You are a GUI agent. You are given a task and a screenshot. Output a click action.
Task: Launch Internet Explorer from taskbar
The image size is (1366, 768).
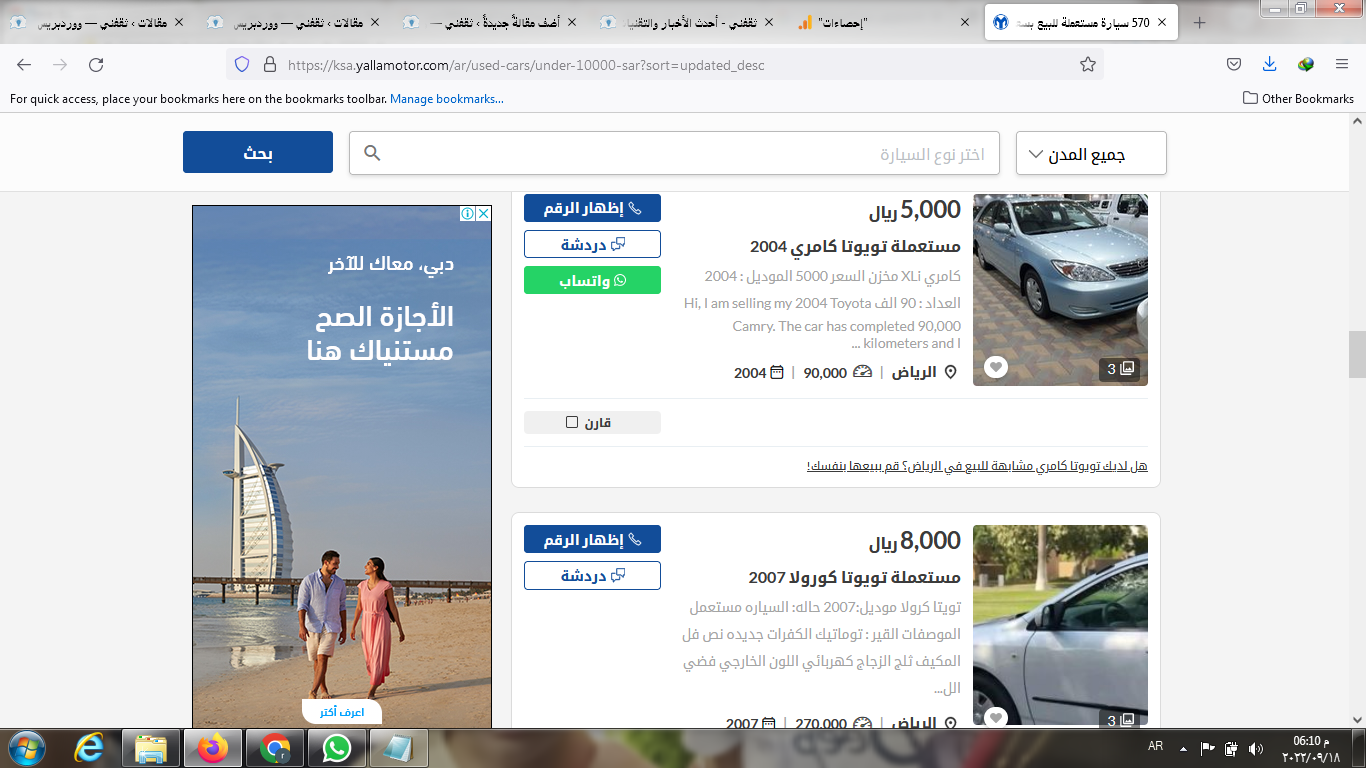point(90,748)
